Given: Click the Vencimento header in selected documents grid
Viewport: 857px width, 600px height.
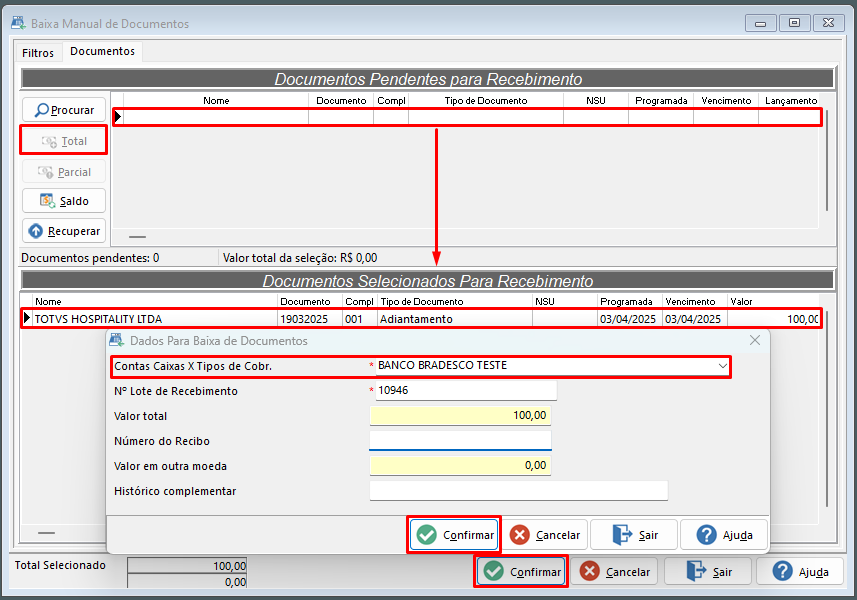Looking at the screenshot, I should [x=695, y=302].
